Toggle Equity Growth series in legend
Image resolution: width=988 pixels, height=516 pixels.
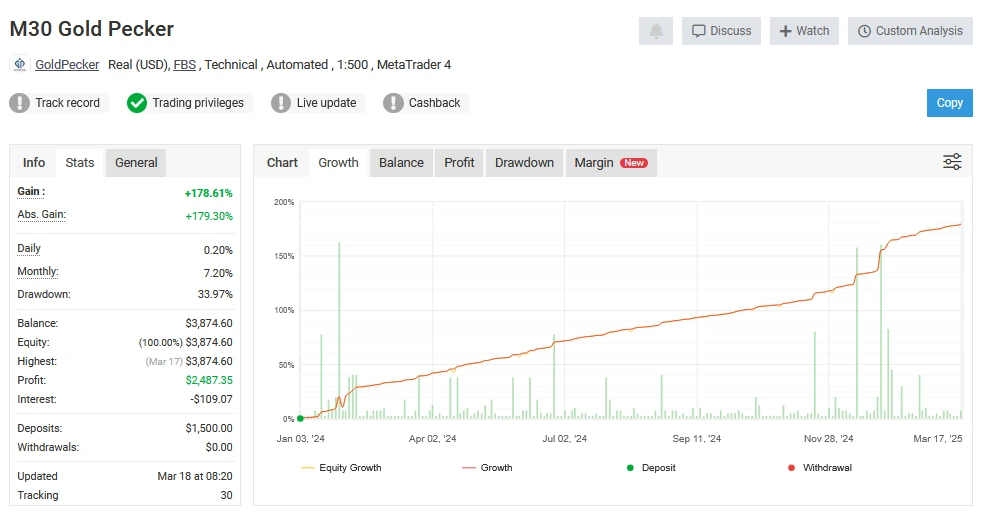tap(341, 467)
